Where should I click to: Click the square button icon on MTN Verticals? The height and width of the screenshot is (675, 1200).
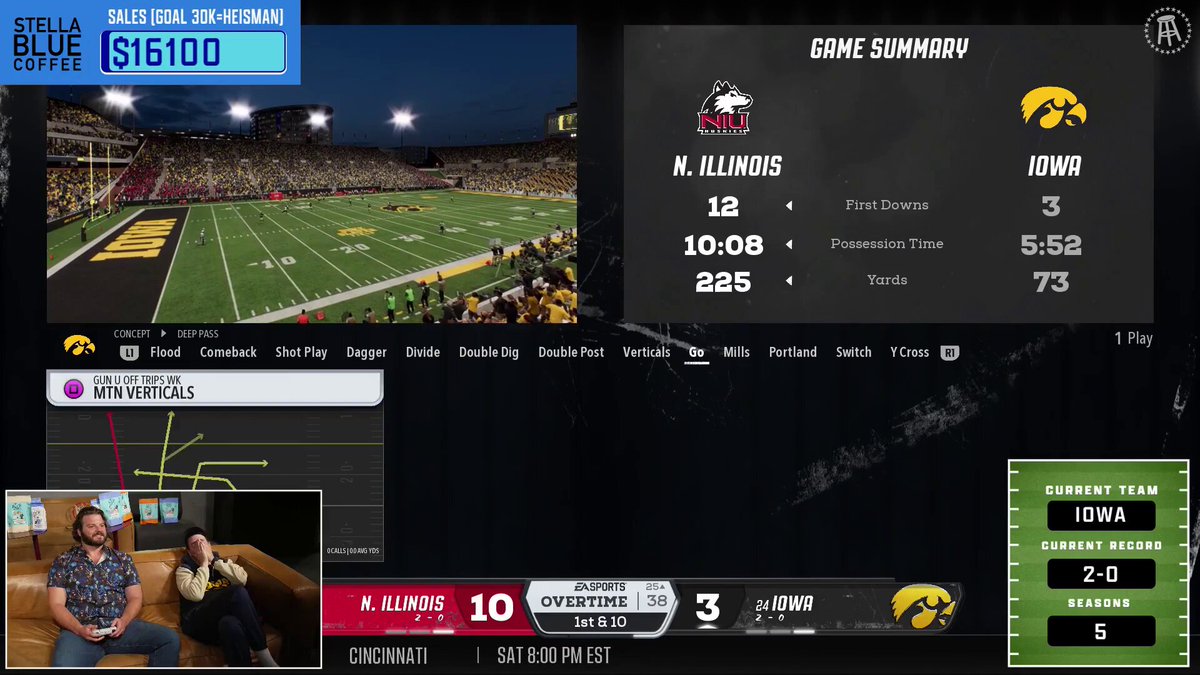click(73, 389)
